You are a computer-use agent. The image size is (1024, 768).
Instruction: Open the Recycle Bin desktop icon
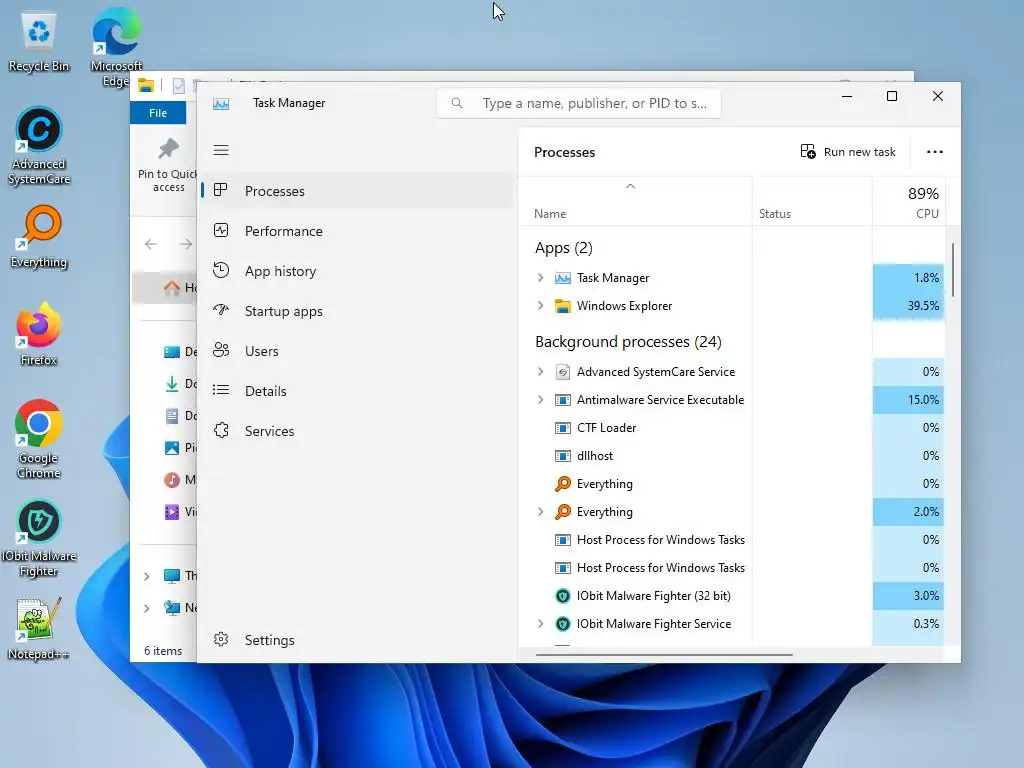(39, 42)
